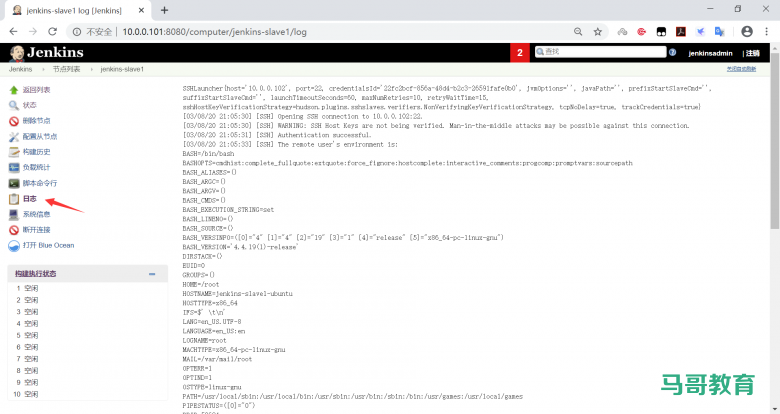The image size is (780, 414).
Task: Click the blue bird extension icon
Action: click(x=700, y=32)
